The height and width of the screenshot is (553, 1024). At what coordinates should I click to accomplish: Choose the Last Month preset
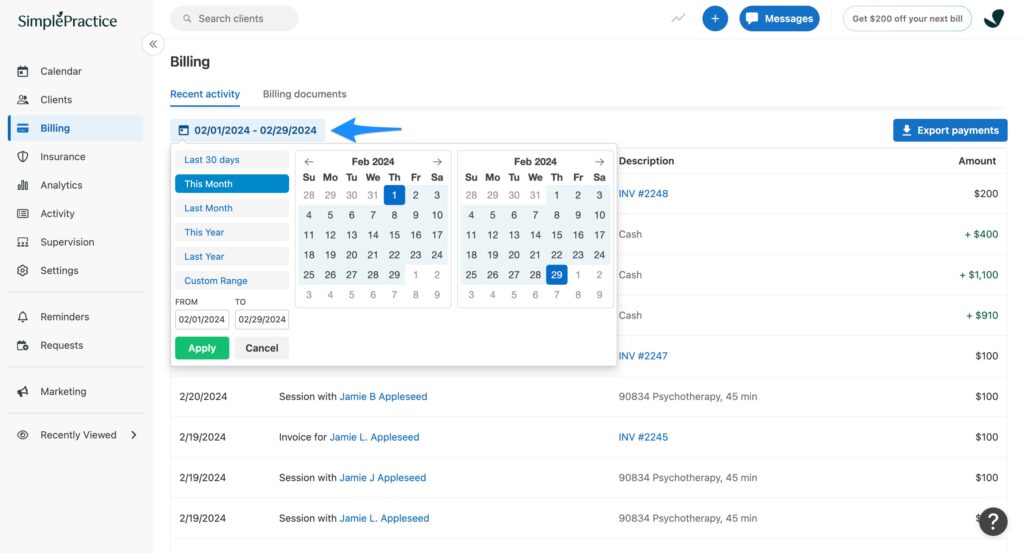point(232,208)
